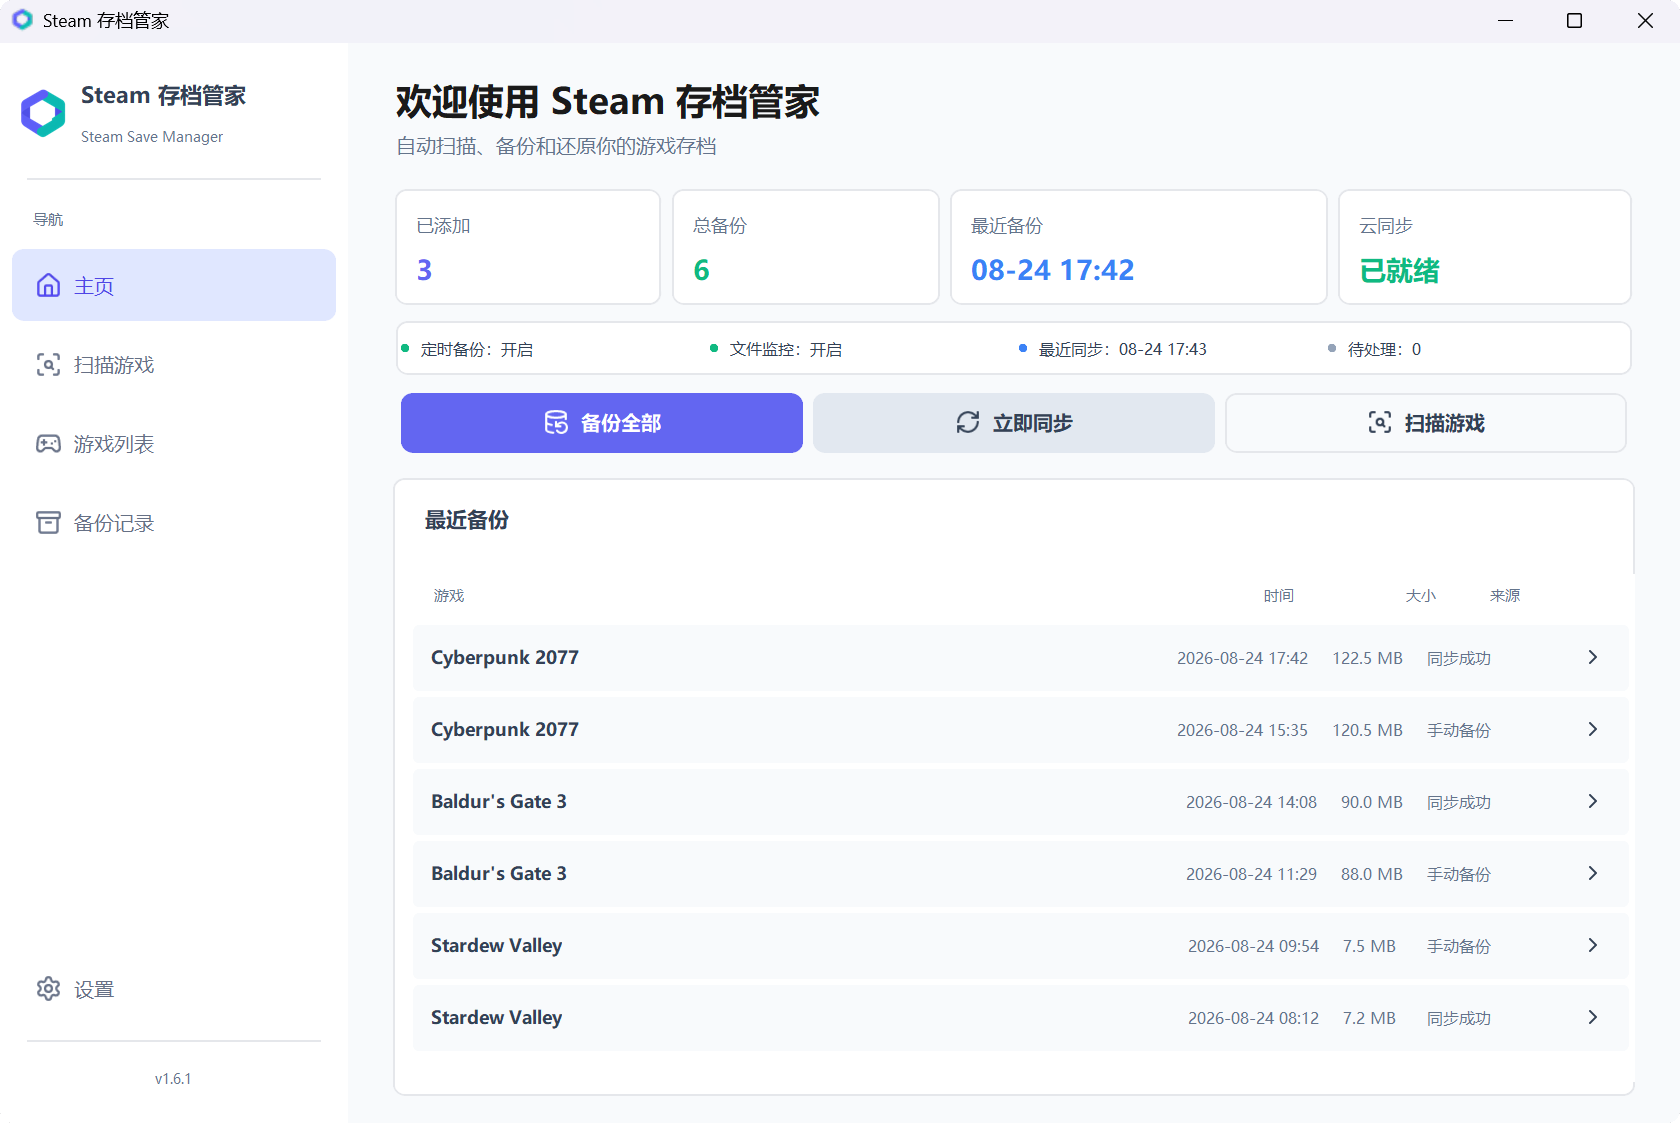Click the 总备份 stat card showing 6
Viewport: 1680px width, 1123px height.
806,247
